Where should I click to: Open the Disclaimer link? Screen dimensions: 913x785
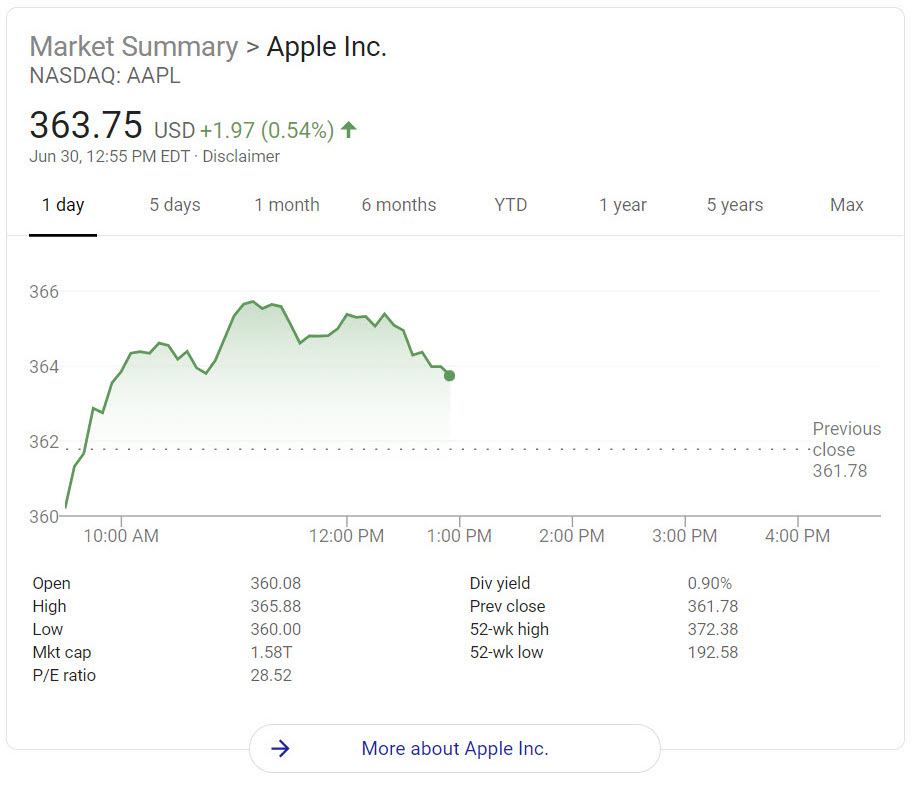243,157
